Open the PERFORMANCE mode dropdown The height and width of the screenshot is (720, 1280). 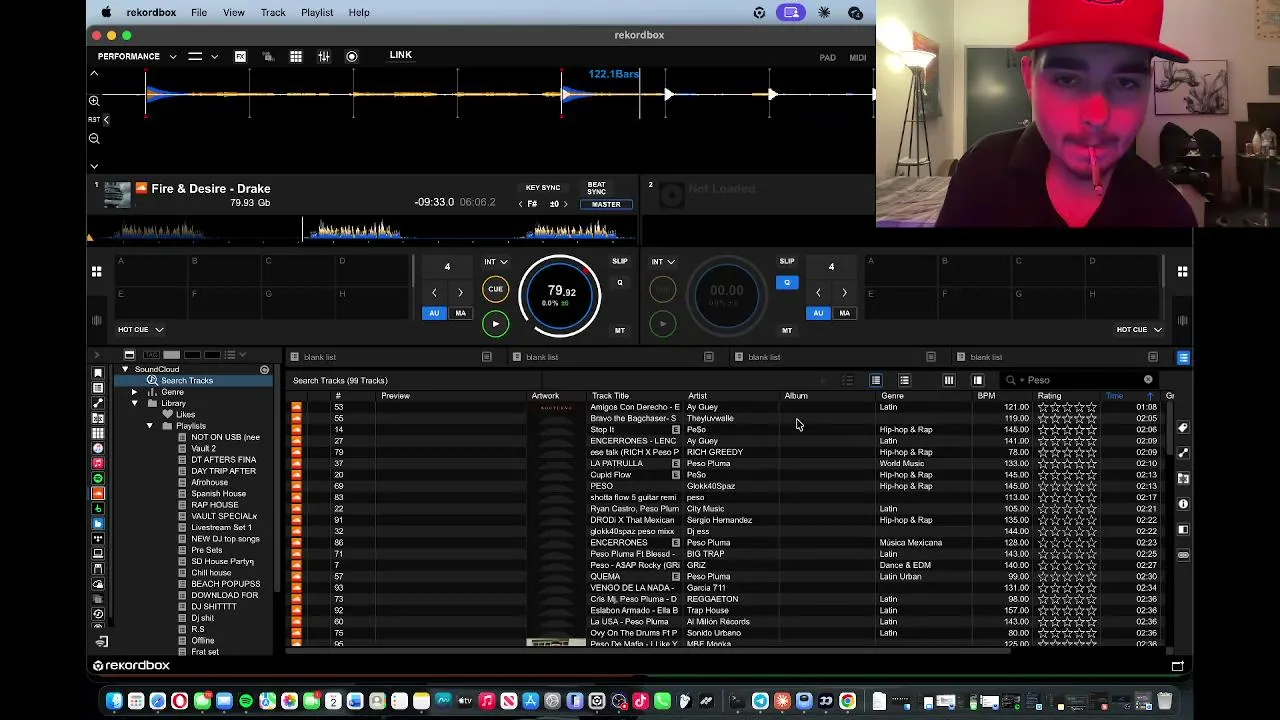pos(137,56)
